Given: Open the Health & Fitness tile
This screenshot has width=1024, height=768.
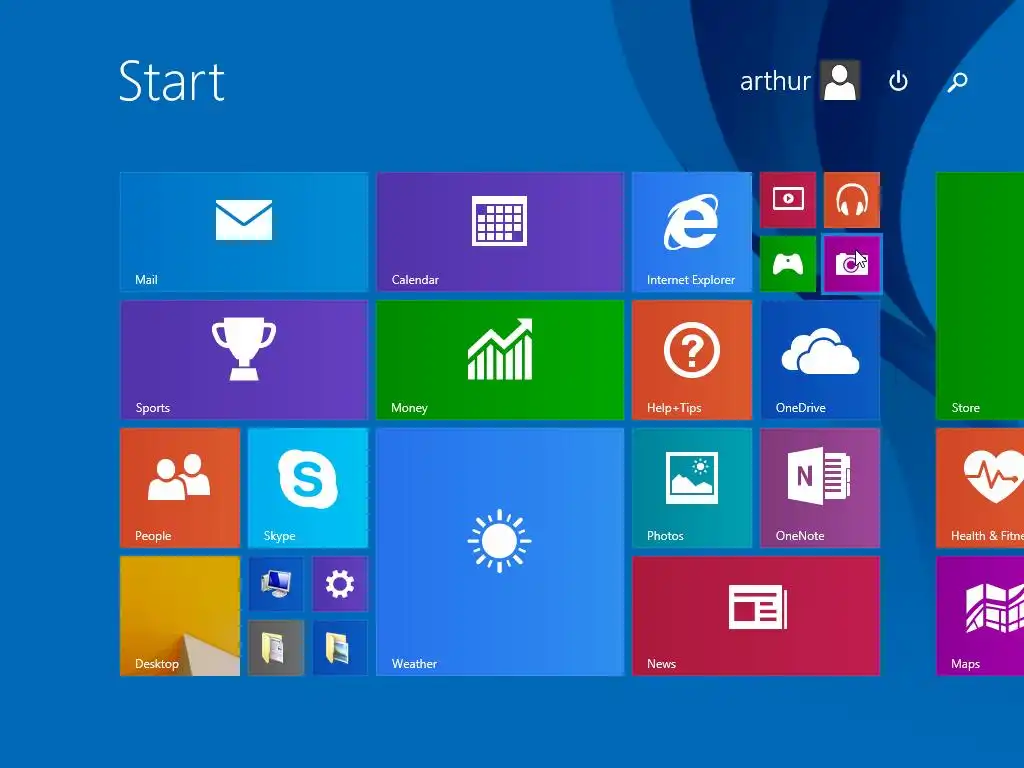Looking at the screenshot, I should click(x=980, y=488).
